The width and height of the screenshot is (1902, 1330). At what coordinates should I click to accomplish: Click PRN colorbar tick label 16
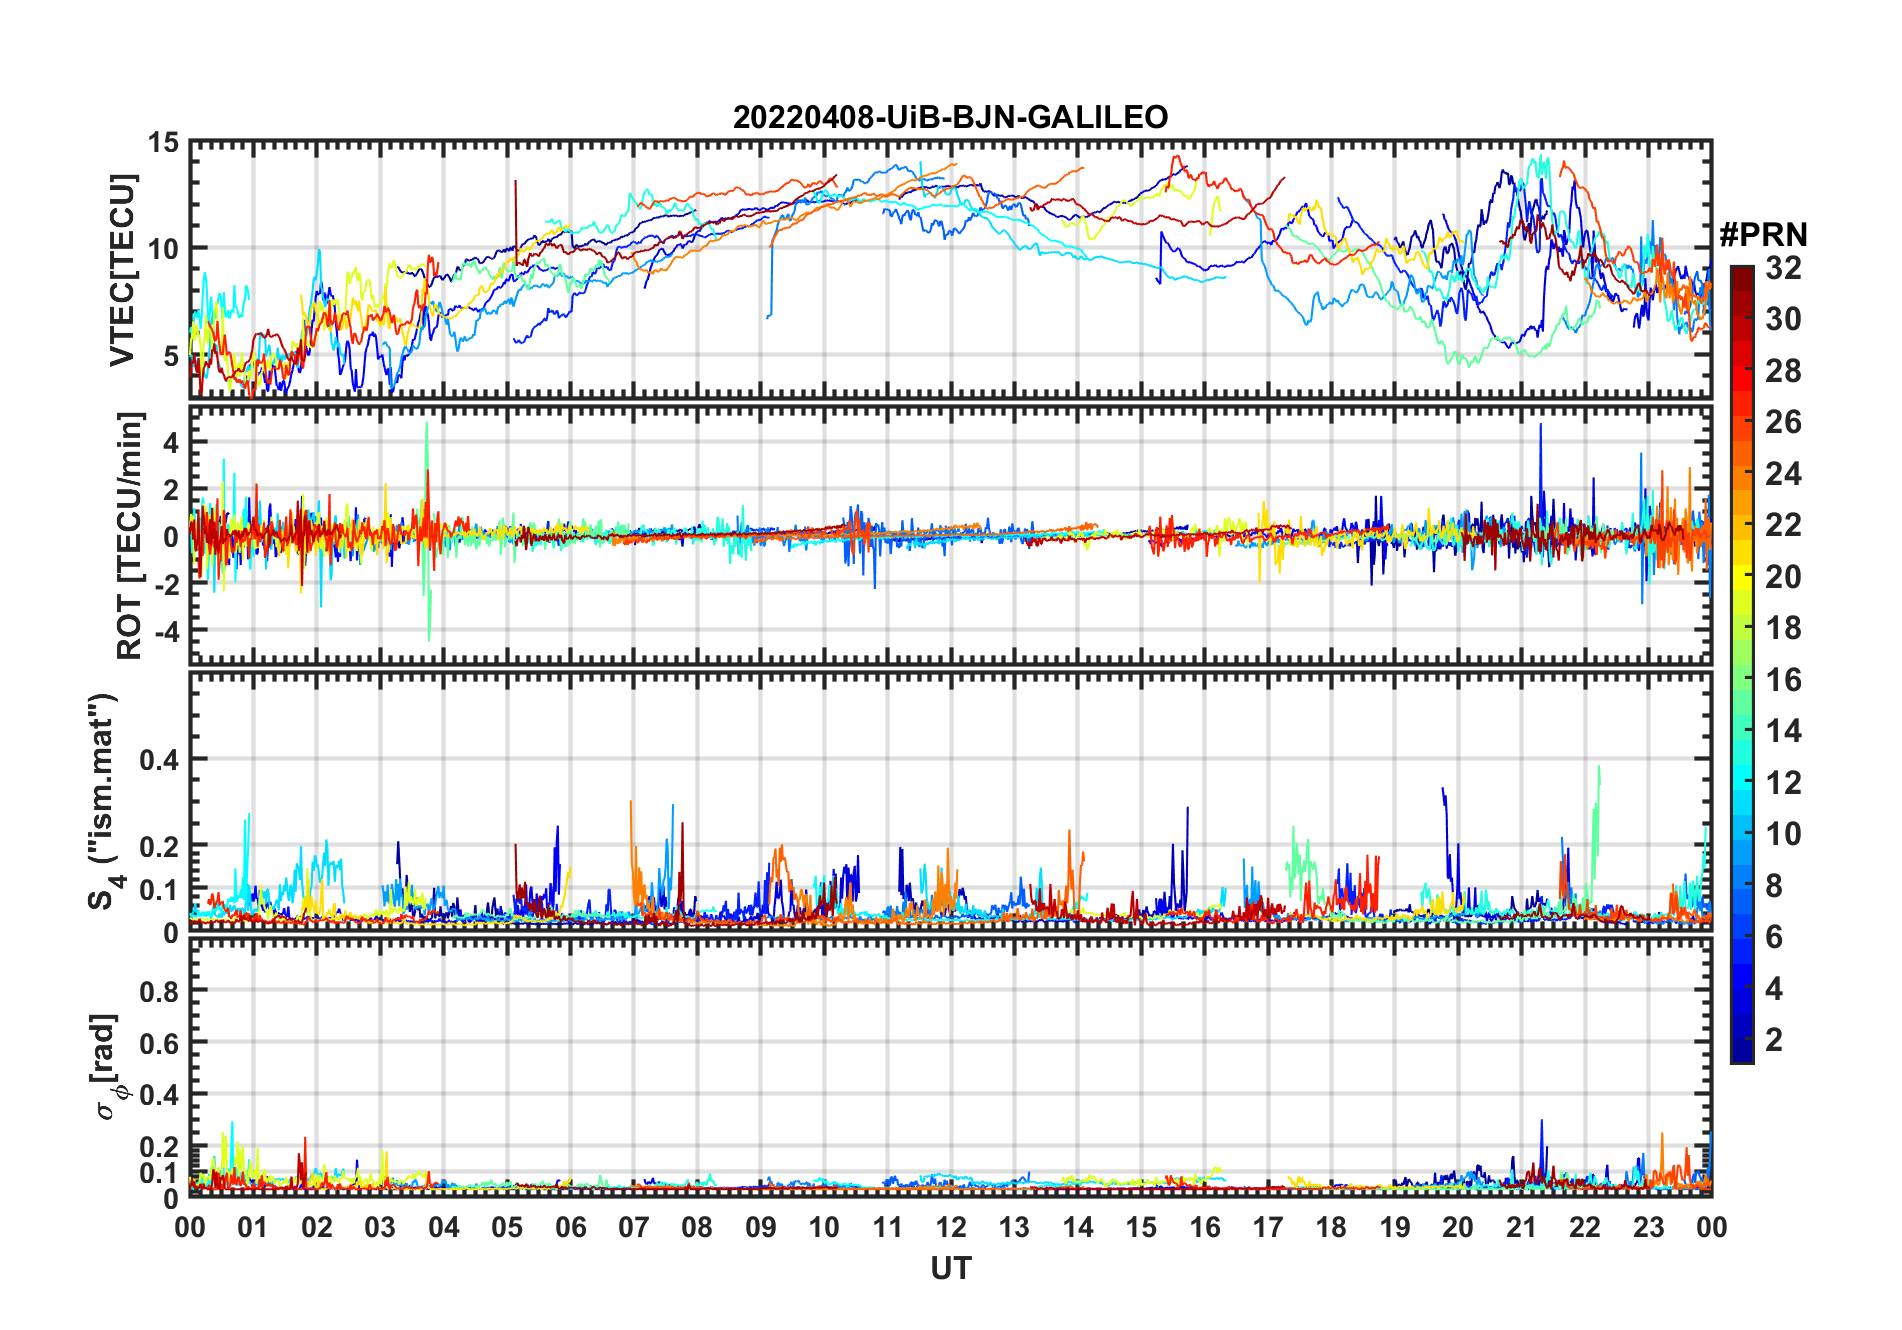pos(1783,680)
